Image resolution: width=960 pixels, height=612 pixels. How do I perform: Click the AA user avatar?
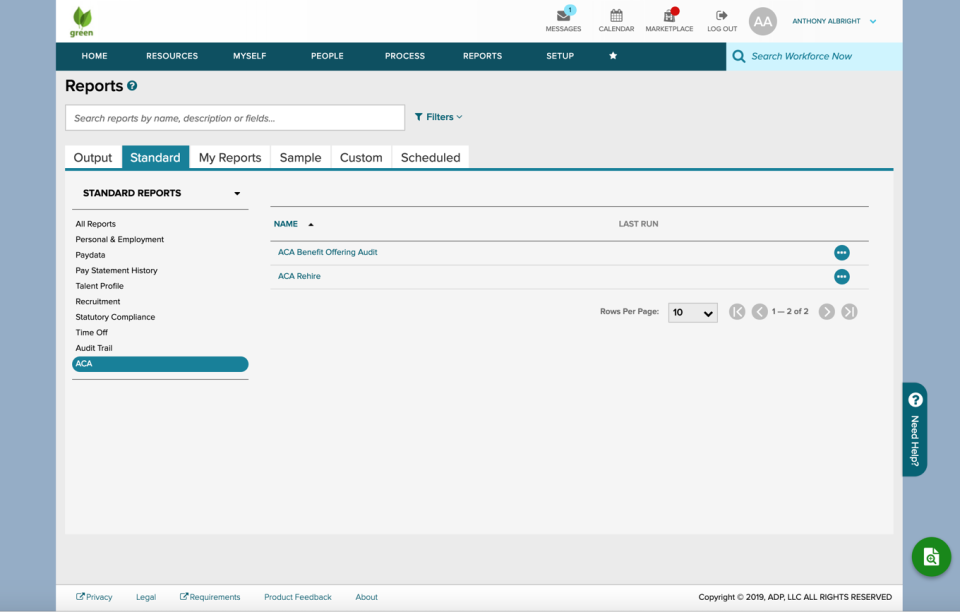pyautogui.click(x=762, y=22)
